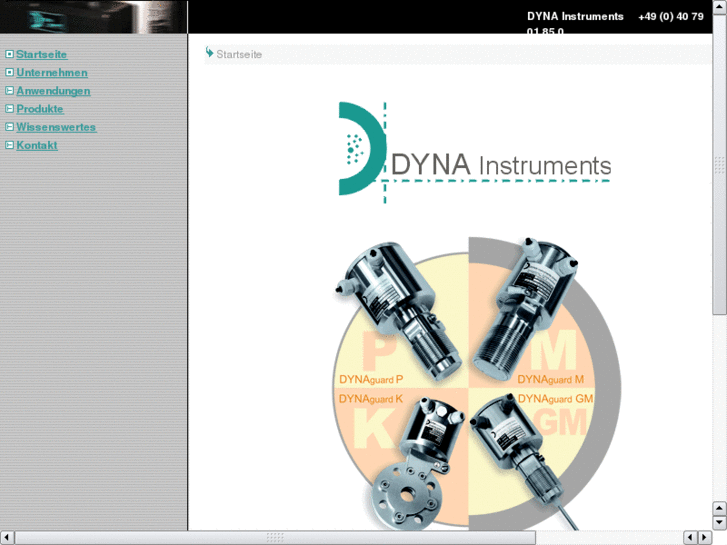Screen dimensions: 727x545
Task: Click the vertical scrollbar down arrow at bottom
Action: click(x=720, y=523)
